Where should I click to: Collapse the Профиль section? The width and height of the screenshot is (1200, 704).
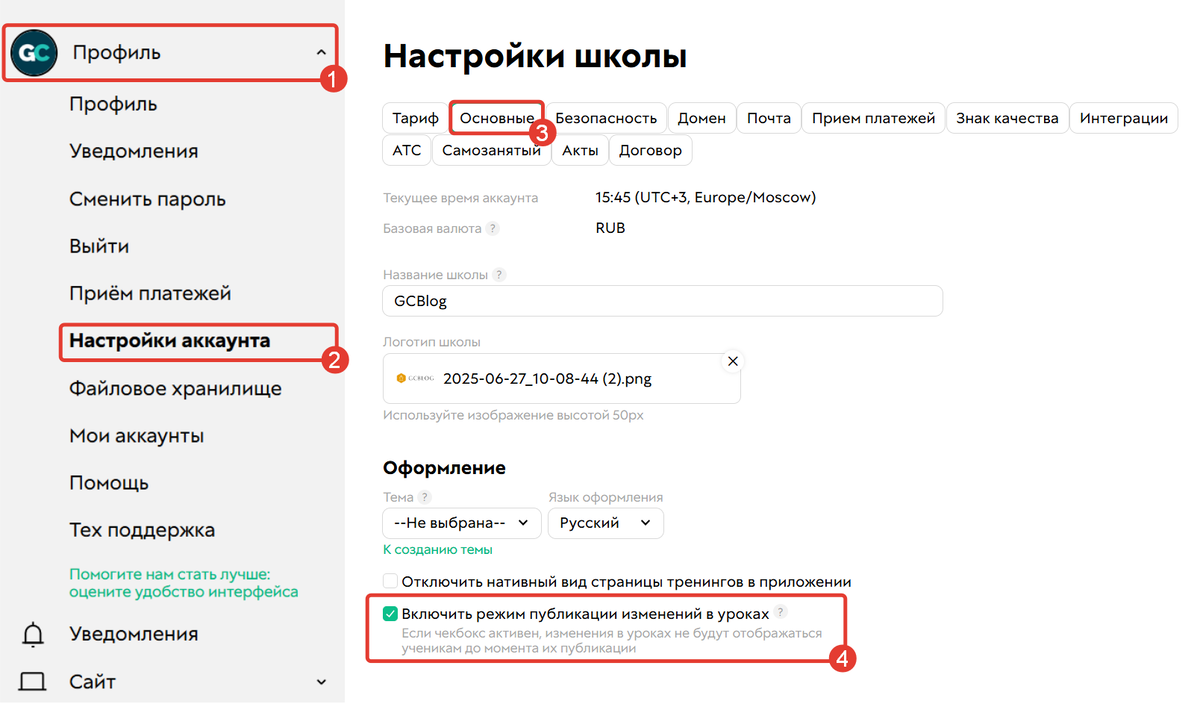click(320, 52)
